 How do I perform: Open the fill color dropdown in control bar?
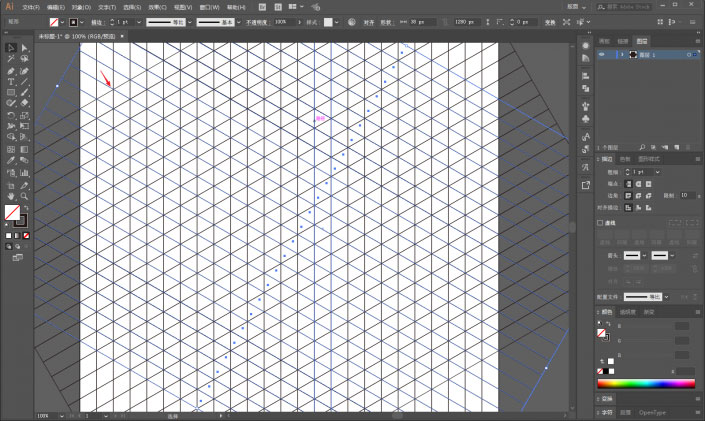(62, 22)
